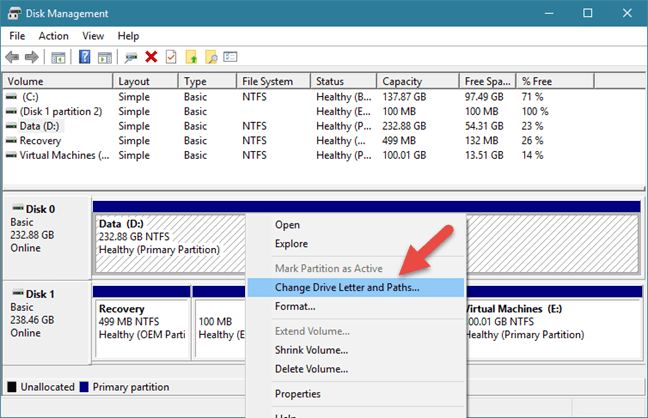Click Properties in the context menu

[297, 394]
